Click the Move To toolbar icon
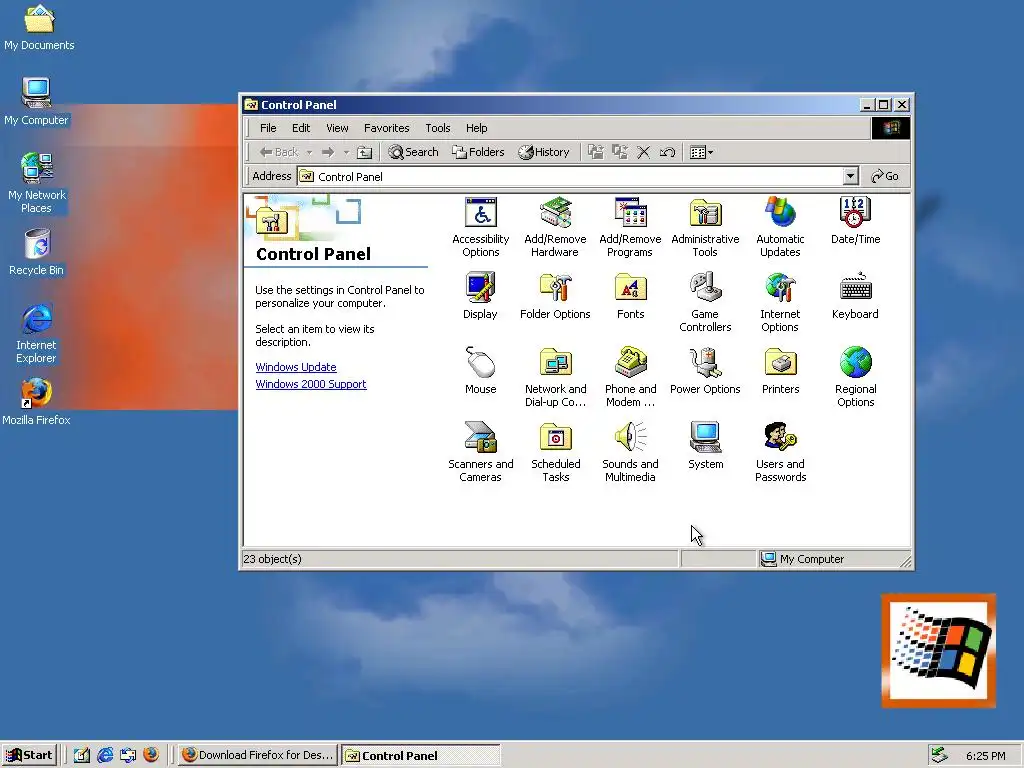1024x768 pixels. point(595,152)
